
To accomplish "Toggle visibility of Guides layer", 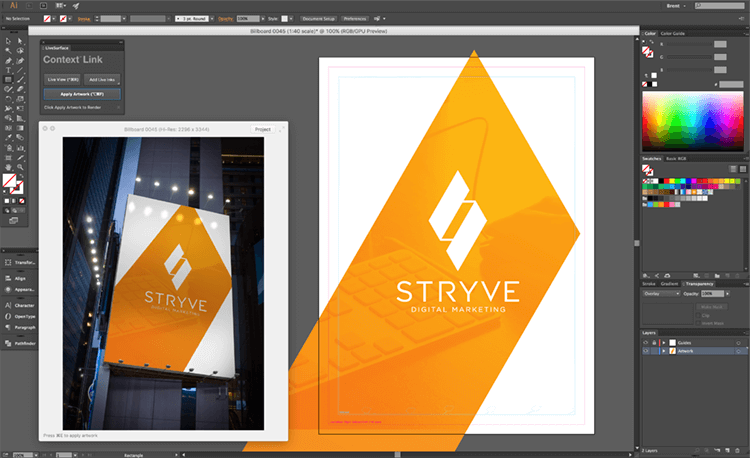I will [x=646, y=343].
